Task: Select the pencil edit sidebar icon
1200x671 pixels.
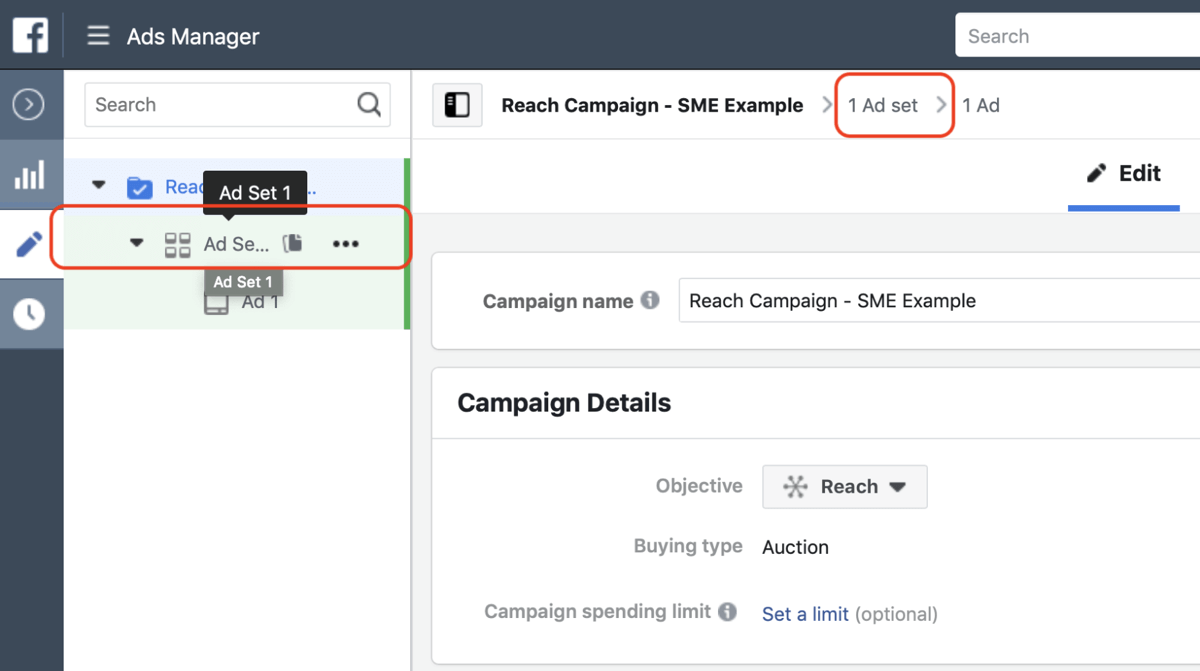Action: (x=29, y=244)
